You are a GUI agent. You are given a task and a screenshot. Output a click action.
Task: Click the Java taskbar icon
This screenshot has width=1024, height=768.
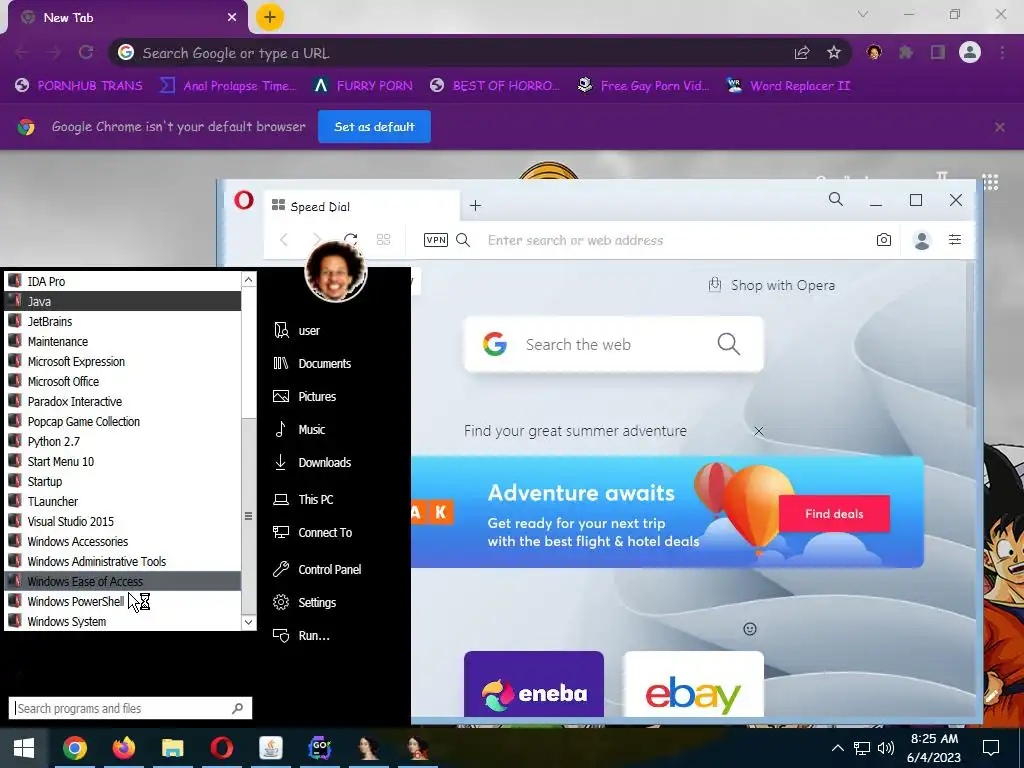click(x=270, y=748)
